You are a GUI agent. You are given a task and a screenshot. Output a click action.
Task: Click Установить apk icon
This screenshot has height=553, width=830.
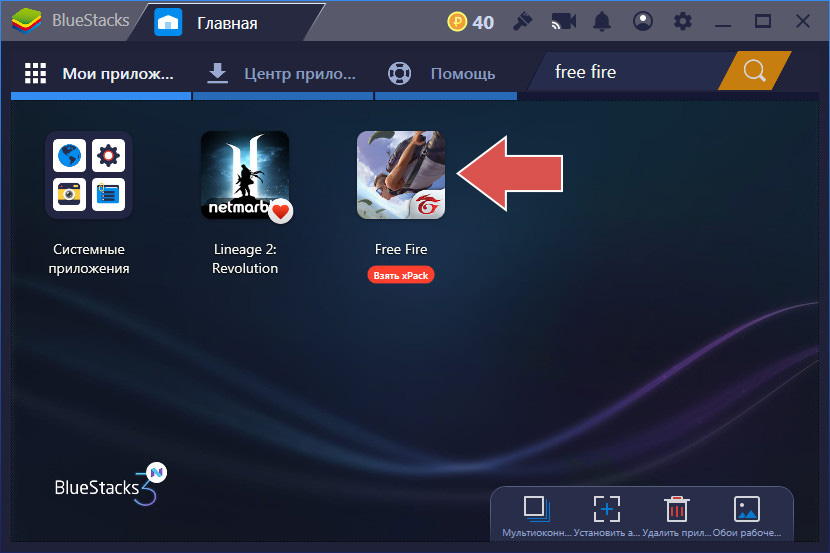[607, 509]
